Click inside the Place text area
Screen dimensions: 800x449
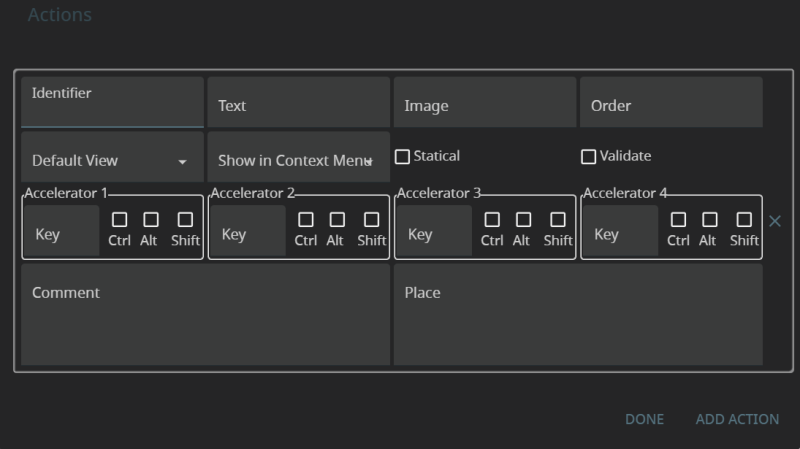click(577, 315)
